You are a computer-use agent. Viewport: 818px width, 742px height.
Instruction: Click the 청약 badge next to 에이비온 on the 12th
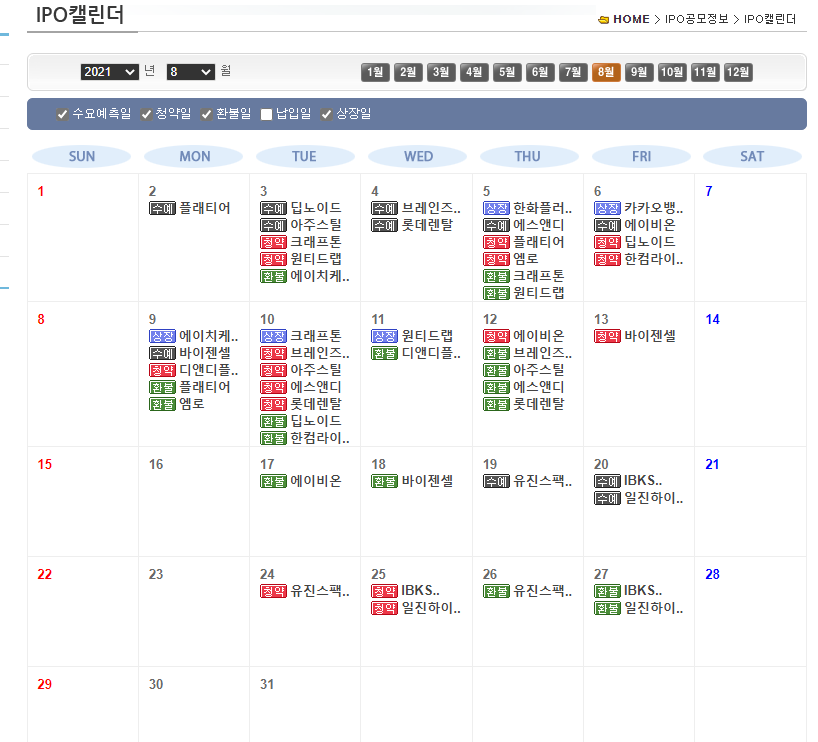click(x=496, y=336)
